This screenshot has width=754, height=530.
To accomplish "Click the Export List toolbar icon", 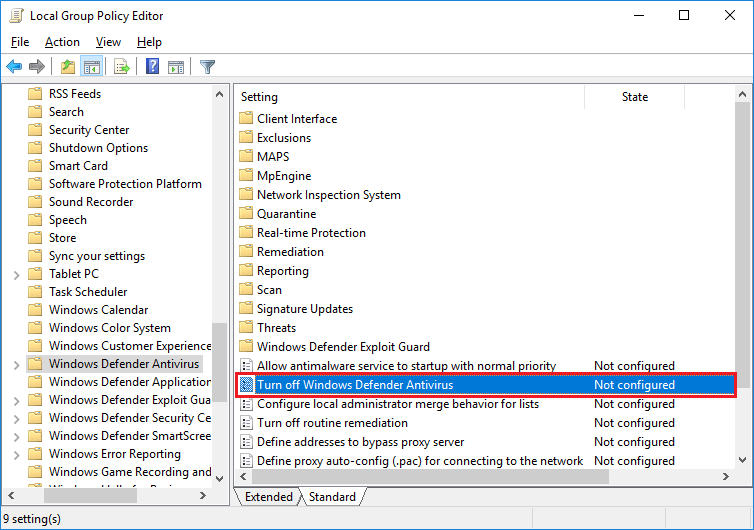I will coord(122,66).
